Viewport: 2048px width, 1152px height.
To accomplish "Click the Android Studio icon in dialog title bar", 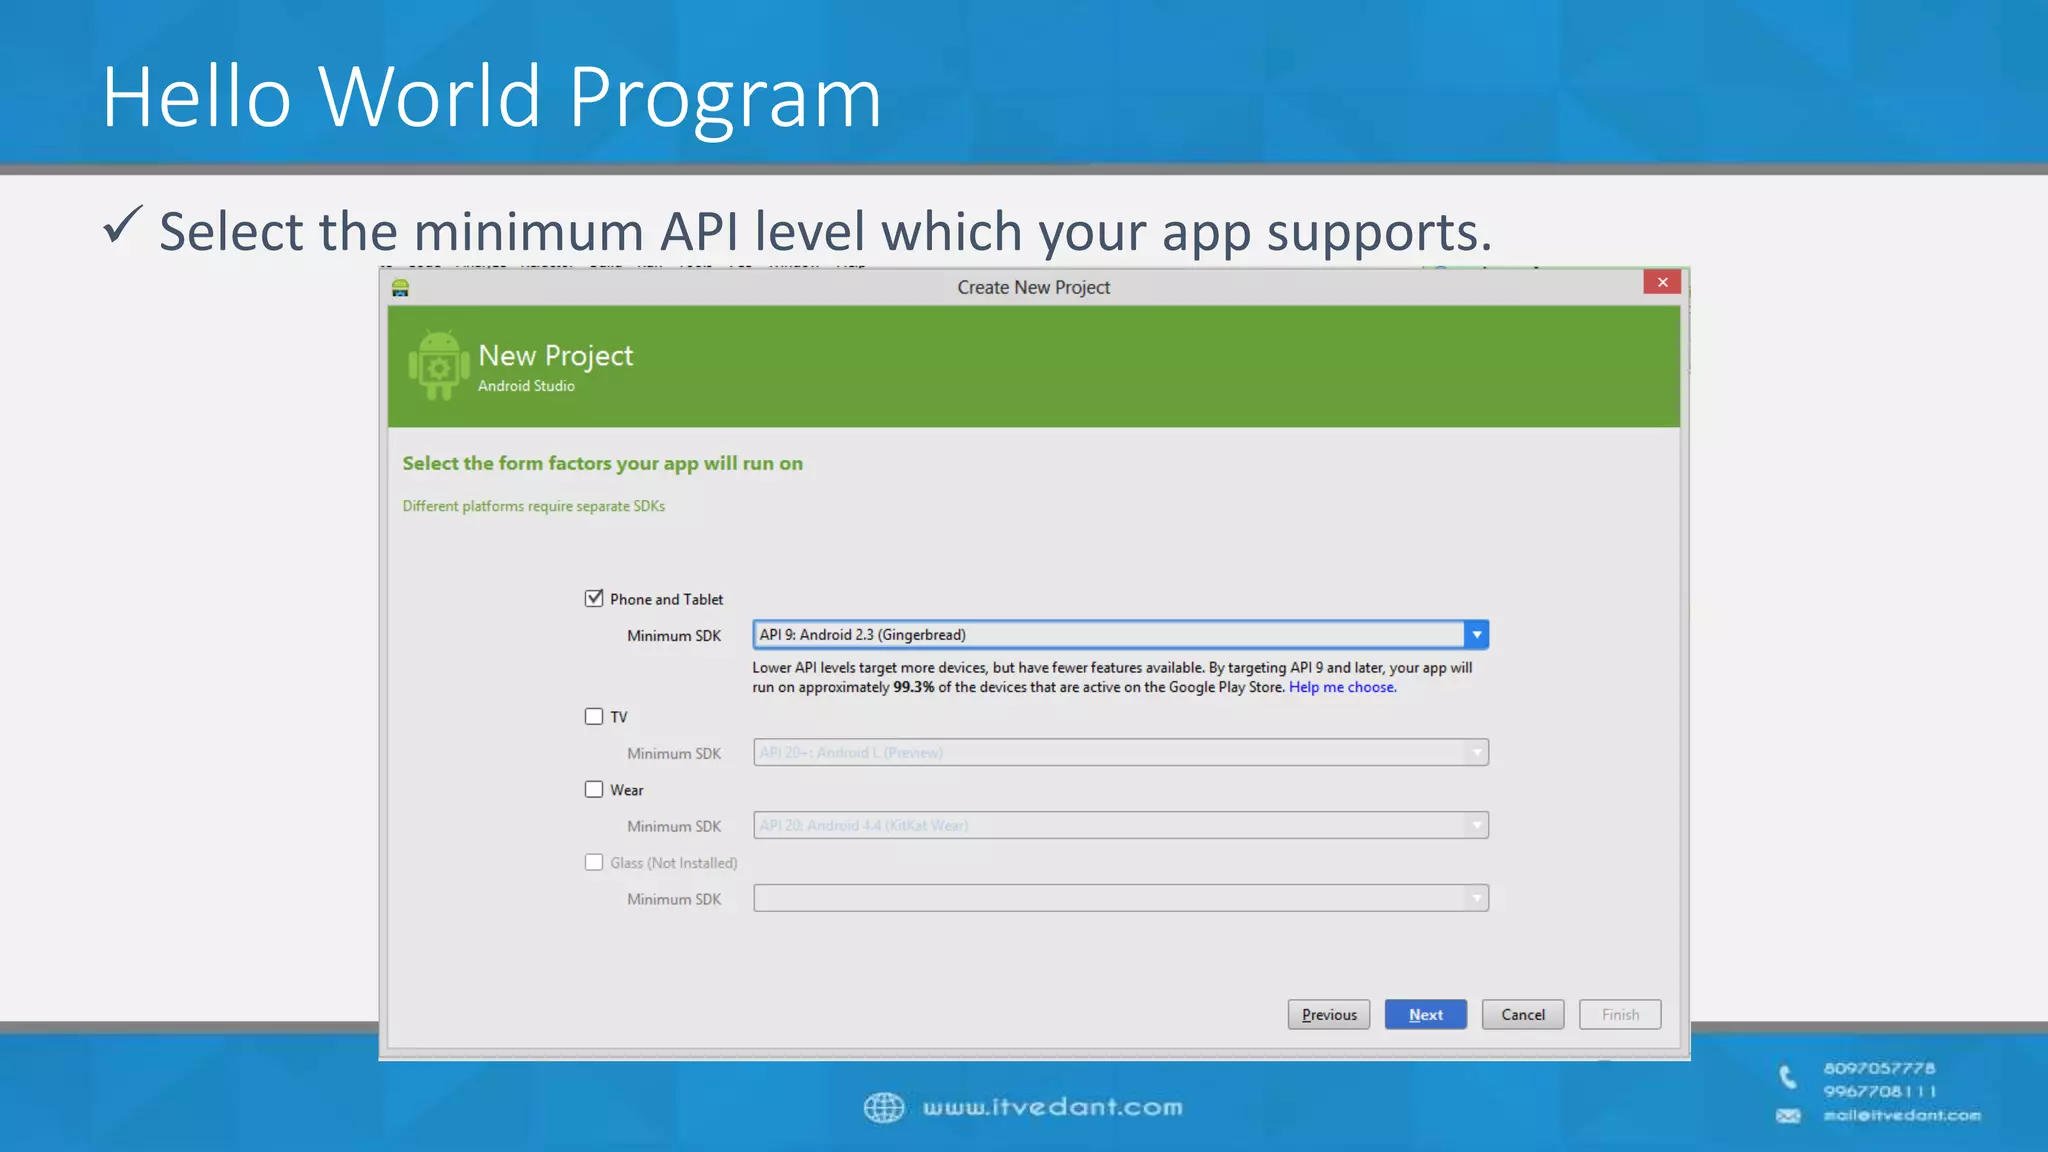I will [x=401, y=288].
